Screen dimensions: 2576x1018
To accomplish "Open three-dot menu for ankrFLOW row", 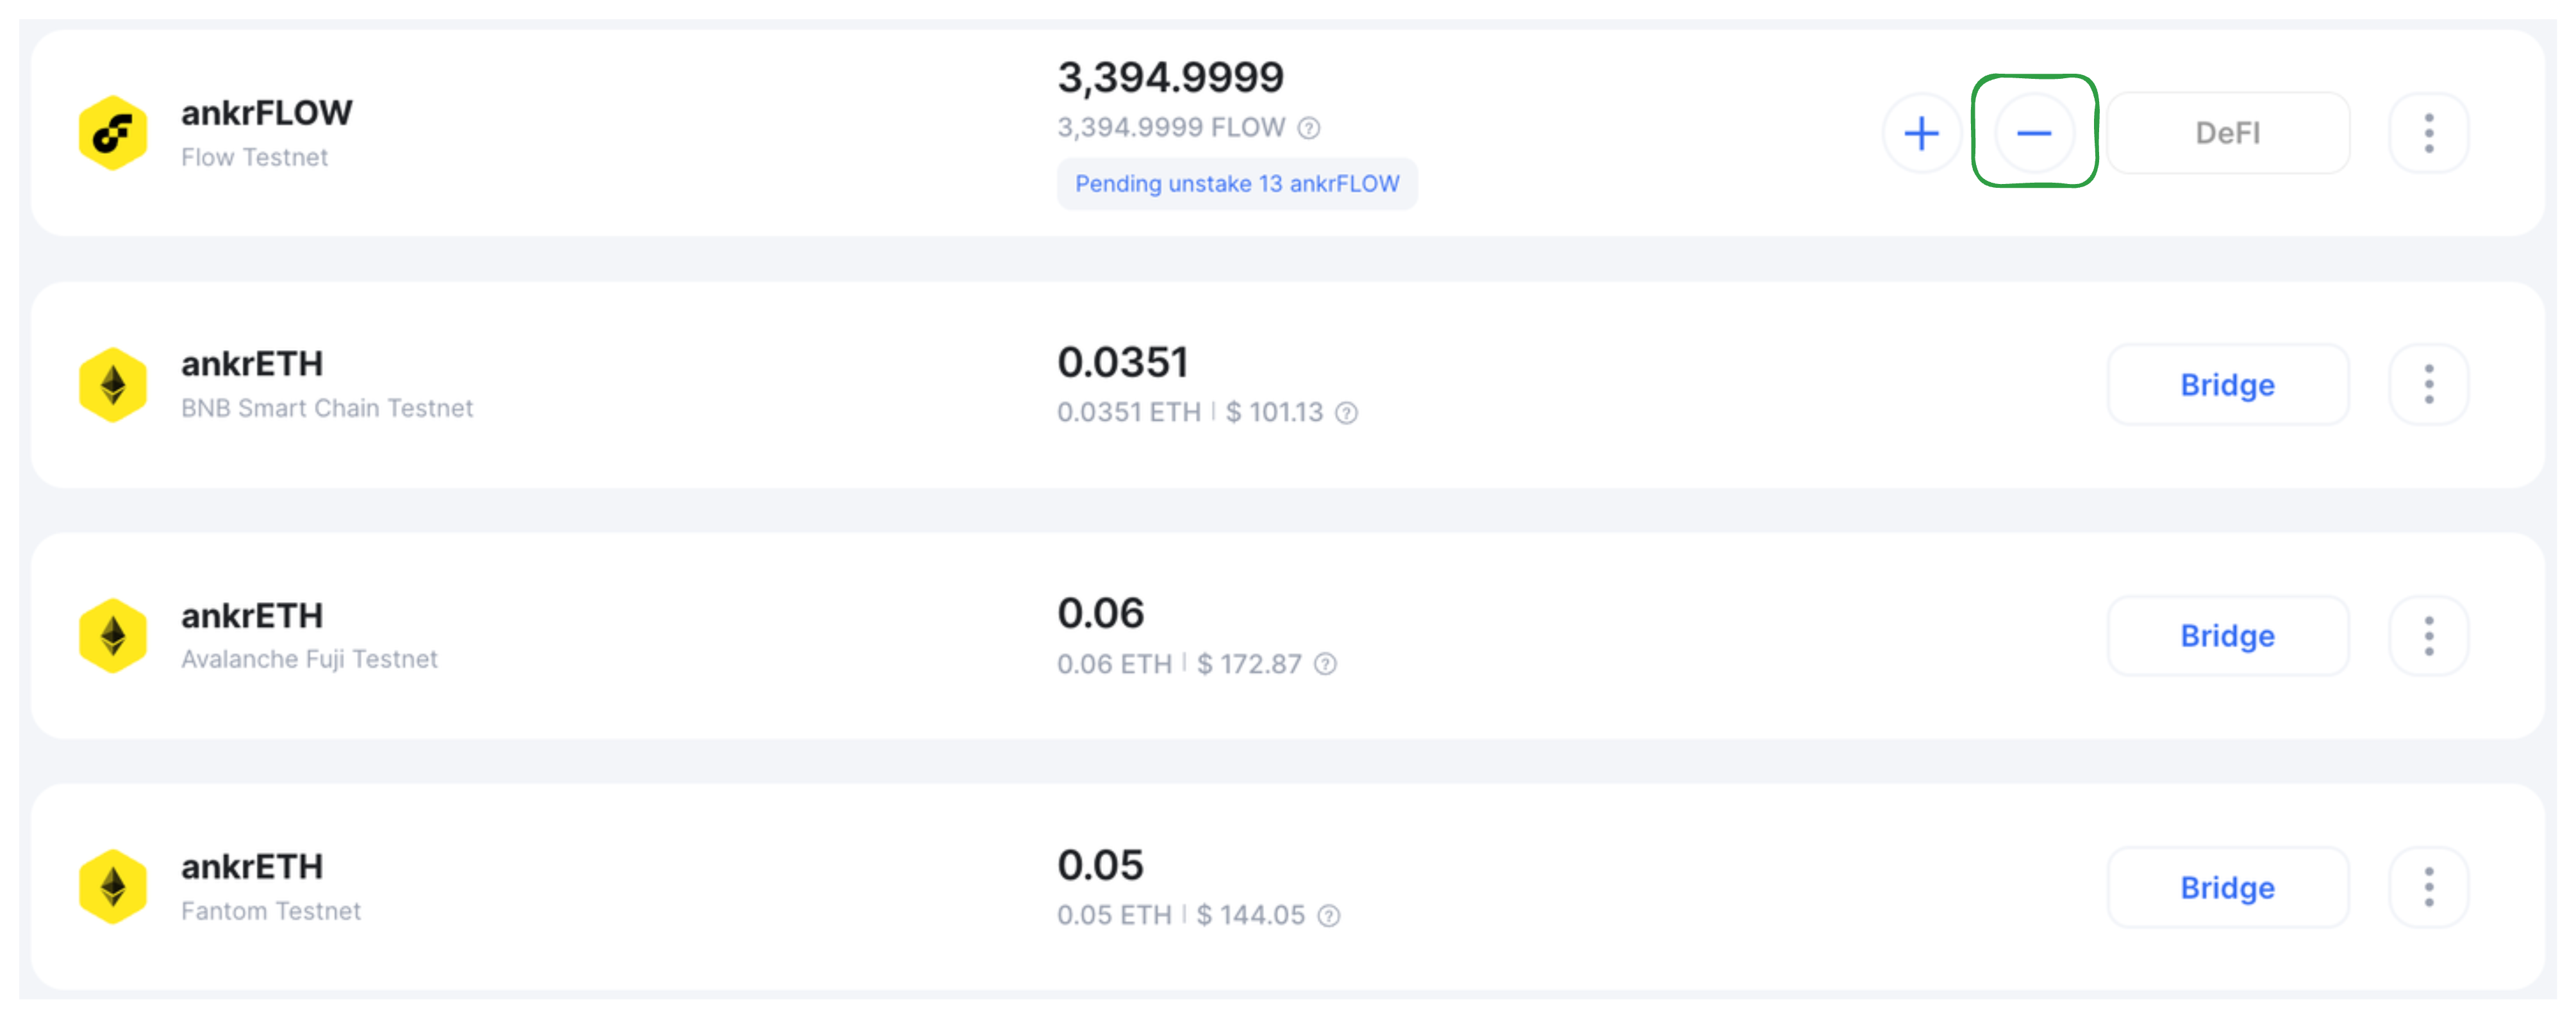I will click(x=2428, y=133).
